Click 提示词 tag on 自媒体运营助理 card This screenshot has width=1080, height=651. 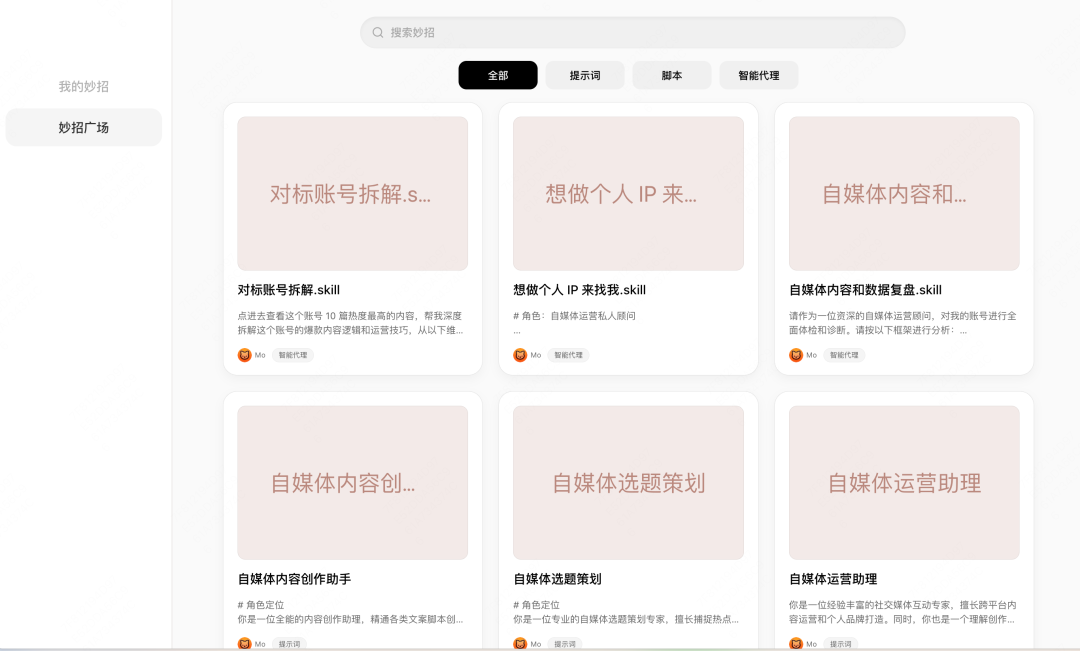[840, 643]
